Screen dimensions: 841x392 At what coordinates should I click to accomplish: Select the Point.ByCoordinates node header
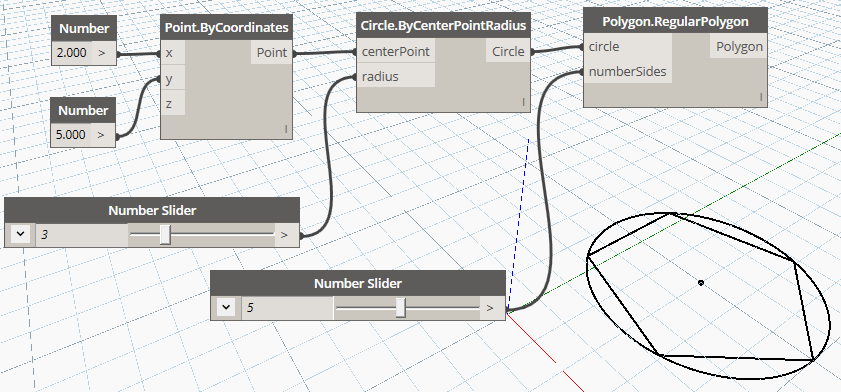(x=226, y=27)
